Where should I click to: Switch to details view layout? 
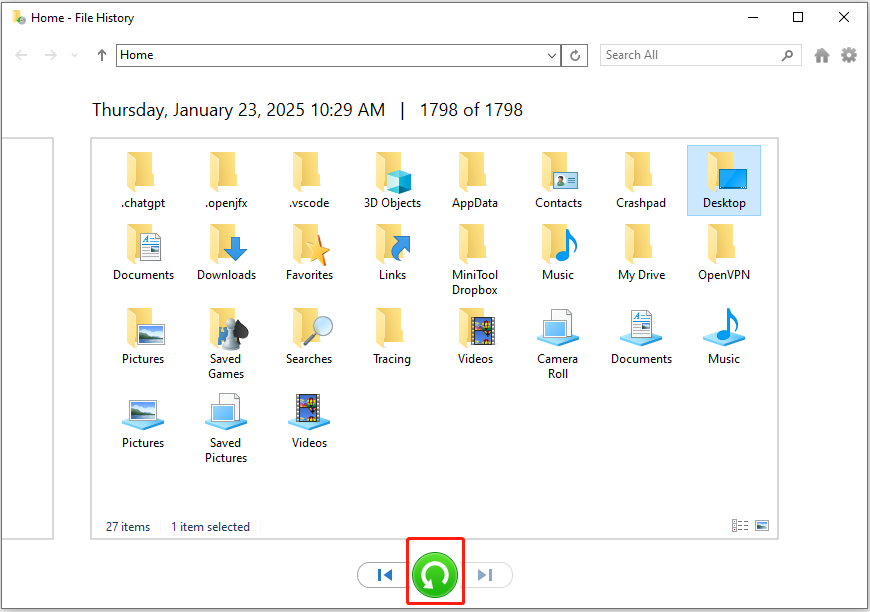[740, 526]
